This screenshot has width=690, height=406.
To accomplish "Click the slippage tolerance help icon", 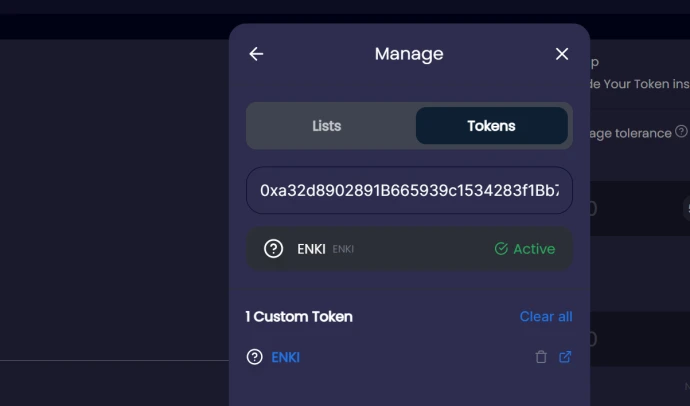I will [x=681, y=132].
